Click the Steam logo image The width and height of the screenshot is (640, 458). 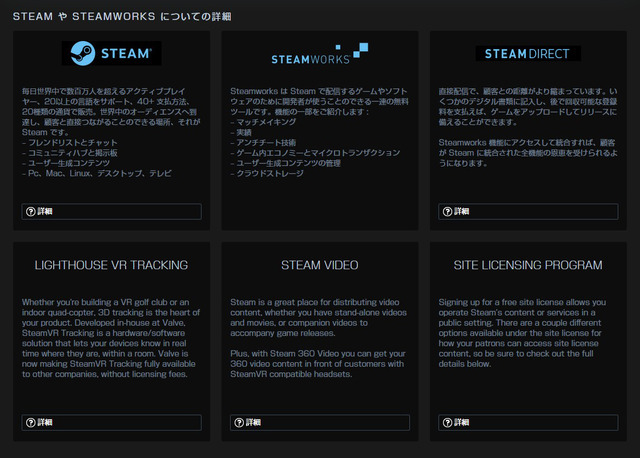tap(111, 53)
